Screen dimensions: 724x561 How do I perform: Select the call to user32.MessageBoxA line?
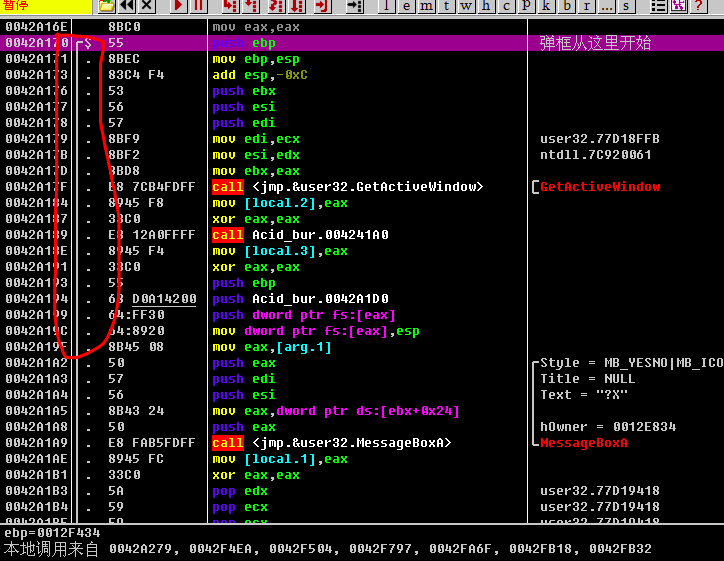[332, 443]
